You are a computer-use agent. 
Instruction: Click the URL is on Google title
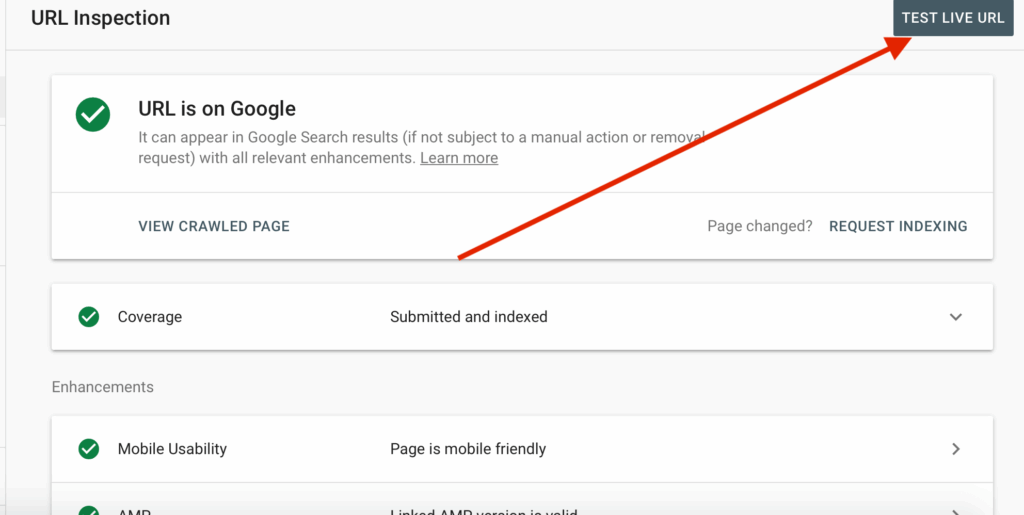217,109
